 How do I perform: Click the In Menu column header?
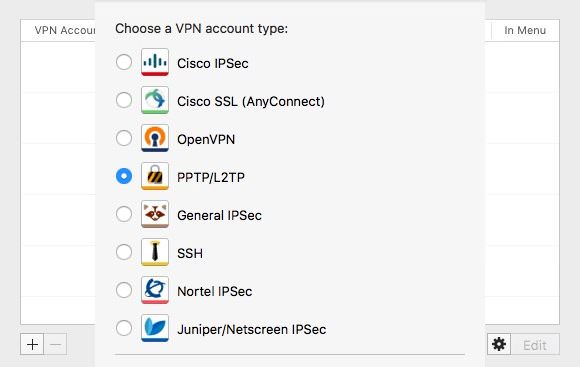525,30
